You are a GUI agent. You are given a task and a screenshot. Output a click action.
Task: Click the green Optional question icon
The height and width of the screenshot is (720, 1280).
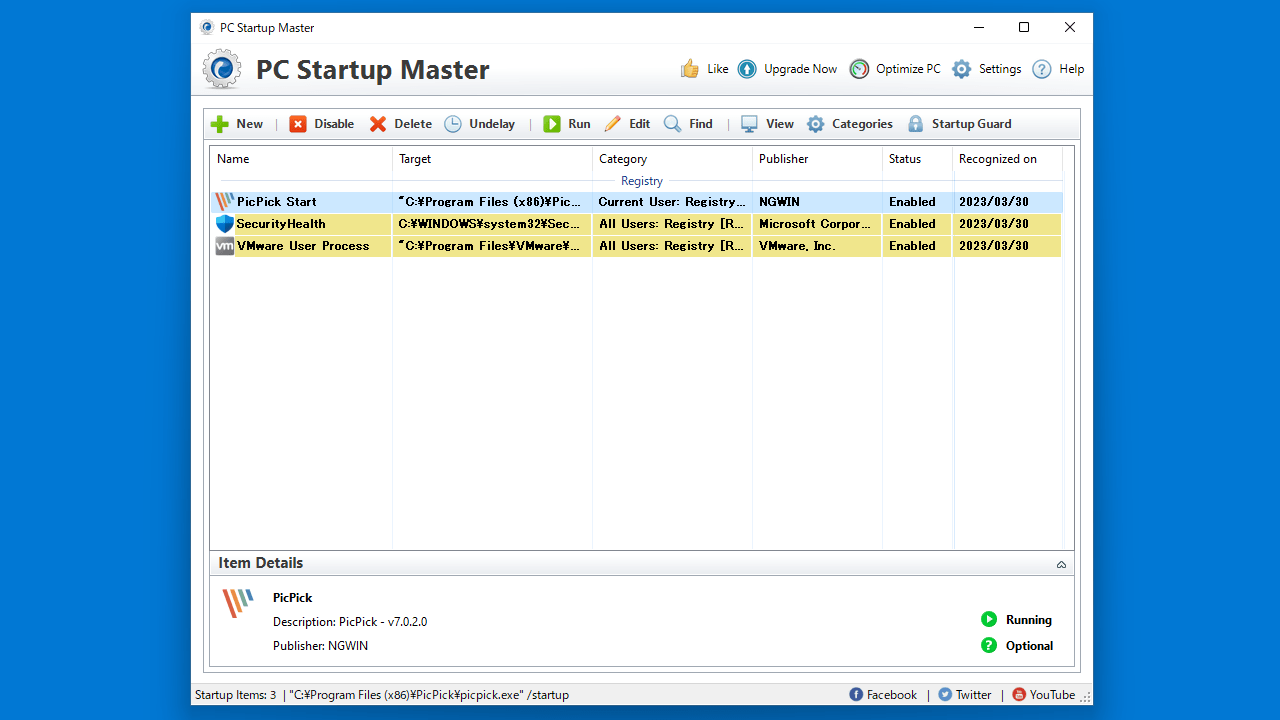click(x=989, y=645)
